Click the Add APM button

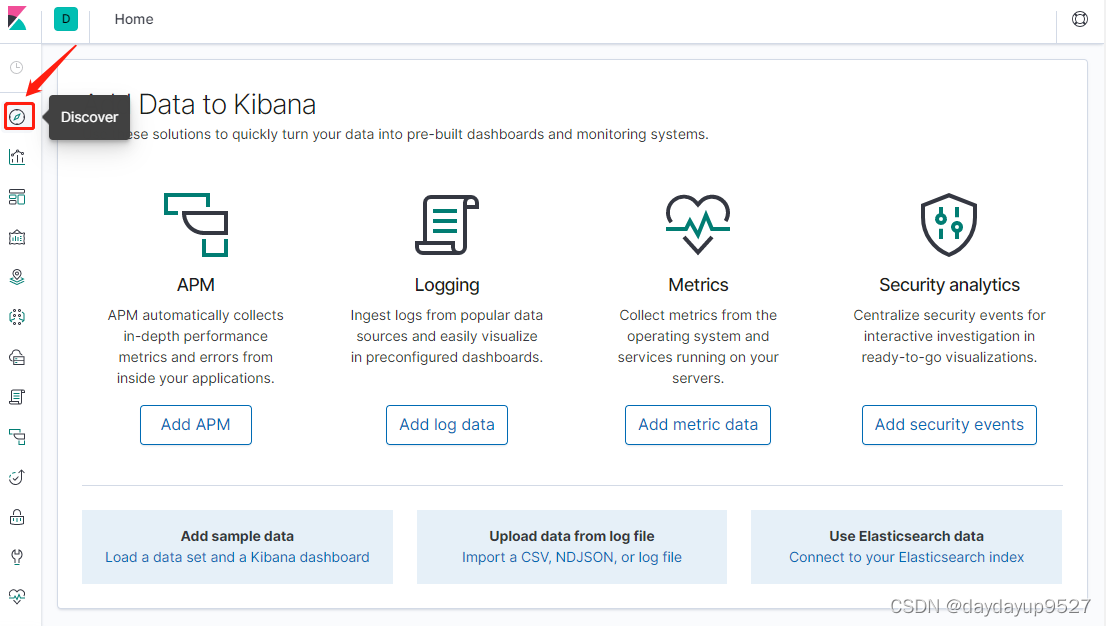pyautogui.click(x=195, y=425)
